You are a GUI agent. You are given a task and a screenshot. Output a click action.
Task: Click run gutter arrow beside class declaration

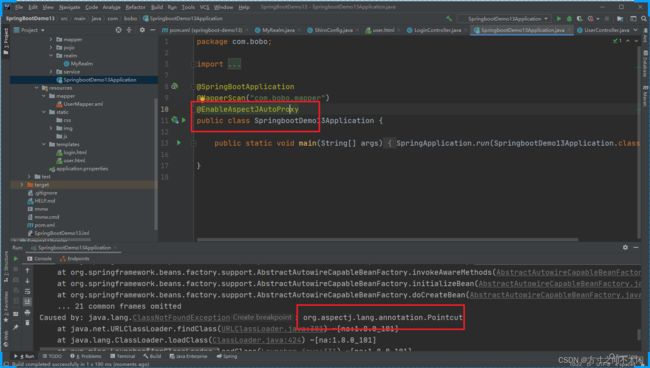click(184, 120)
